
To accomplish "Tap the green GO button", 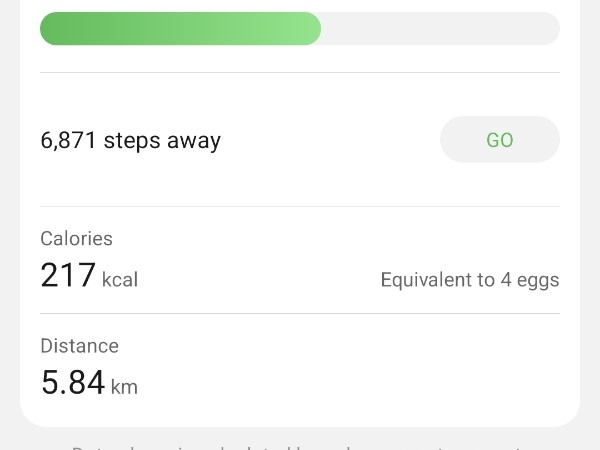I will (x=500, y=140).
